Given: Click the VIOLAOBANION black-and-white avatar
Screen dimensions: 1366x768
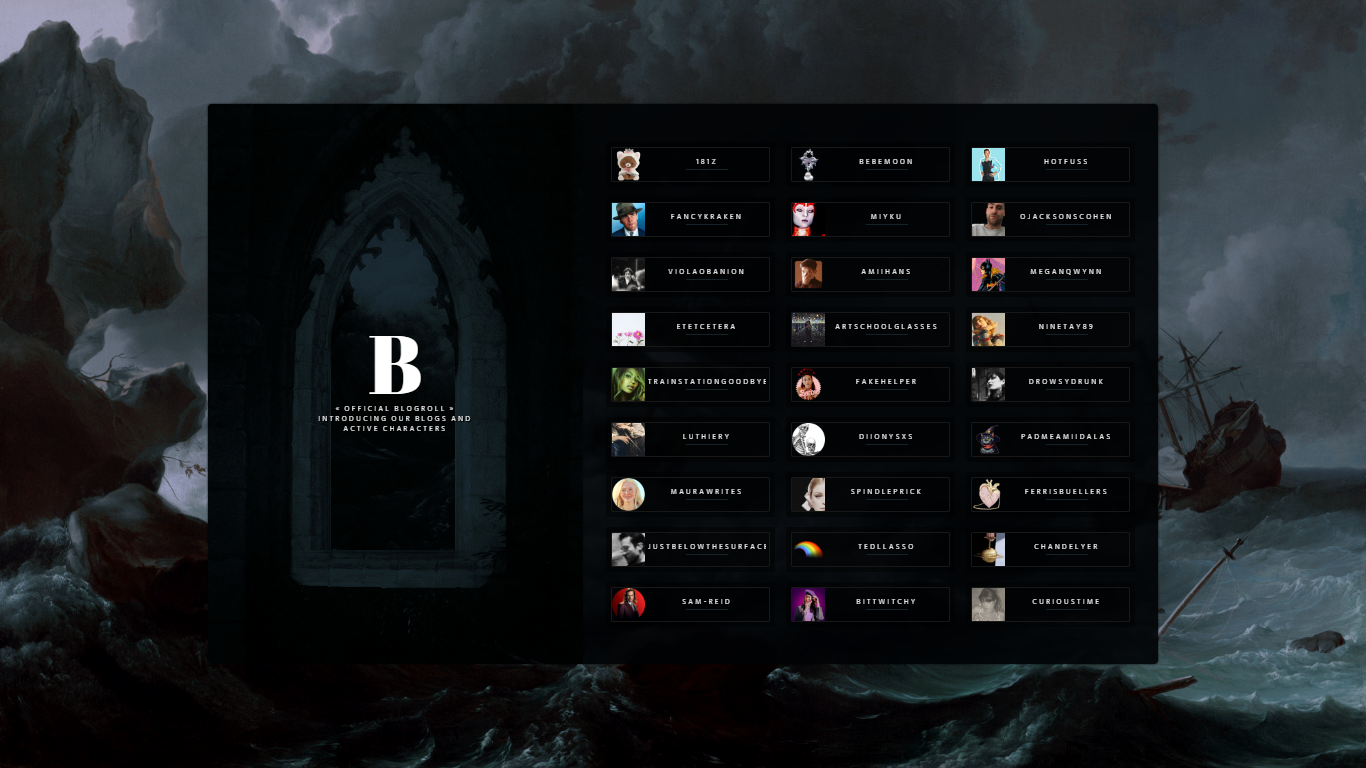Looking at the screenshot, I should (628, 274).
